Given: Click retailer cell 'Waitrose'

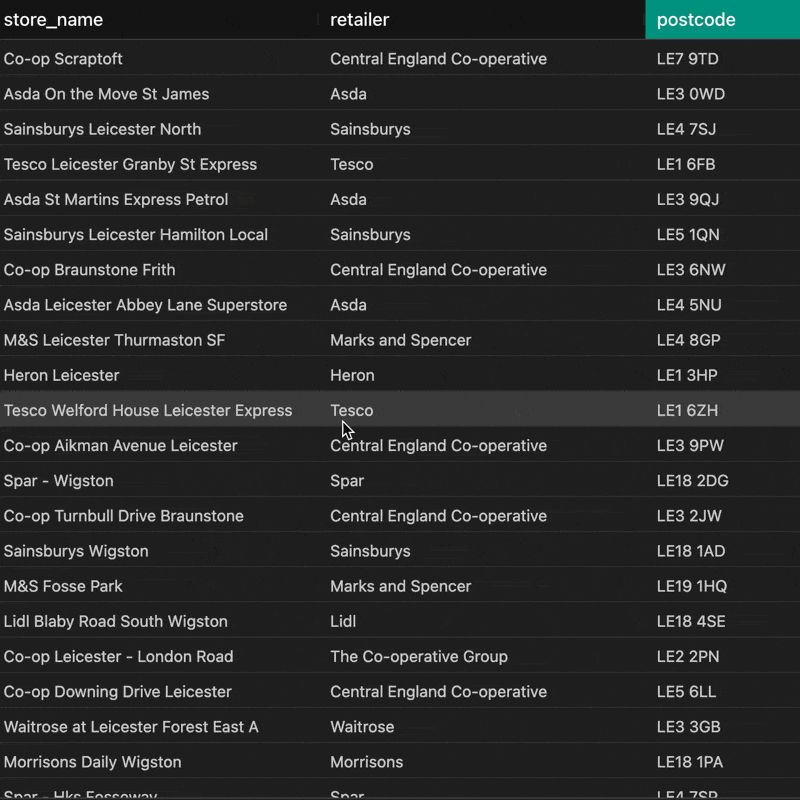Looking at the screenshot, I should click(x=362, y=728).
